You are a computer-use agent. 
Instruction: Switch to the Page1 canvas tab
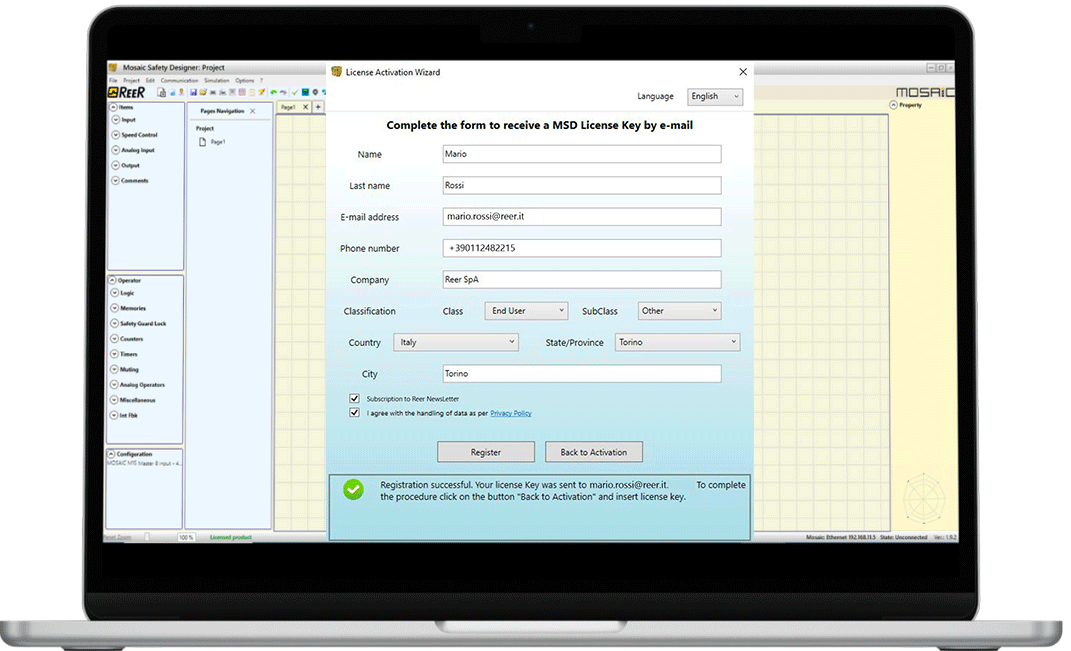click(290, 105)
